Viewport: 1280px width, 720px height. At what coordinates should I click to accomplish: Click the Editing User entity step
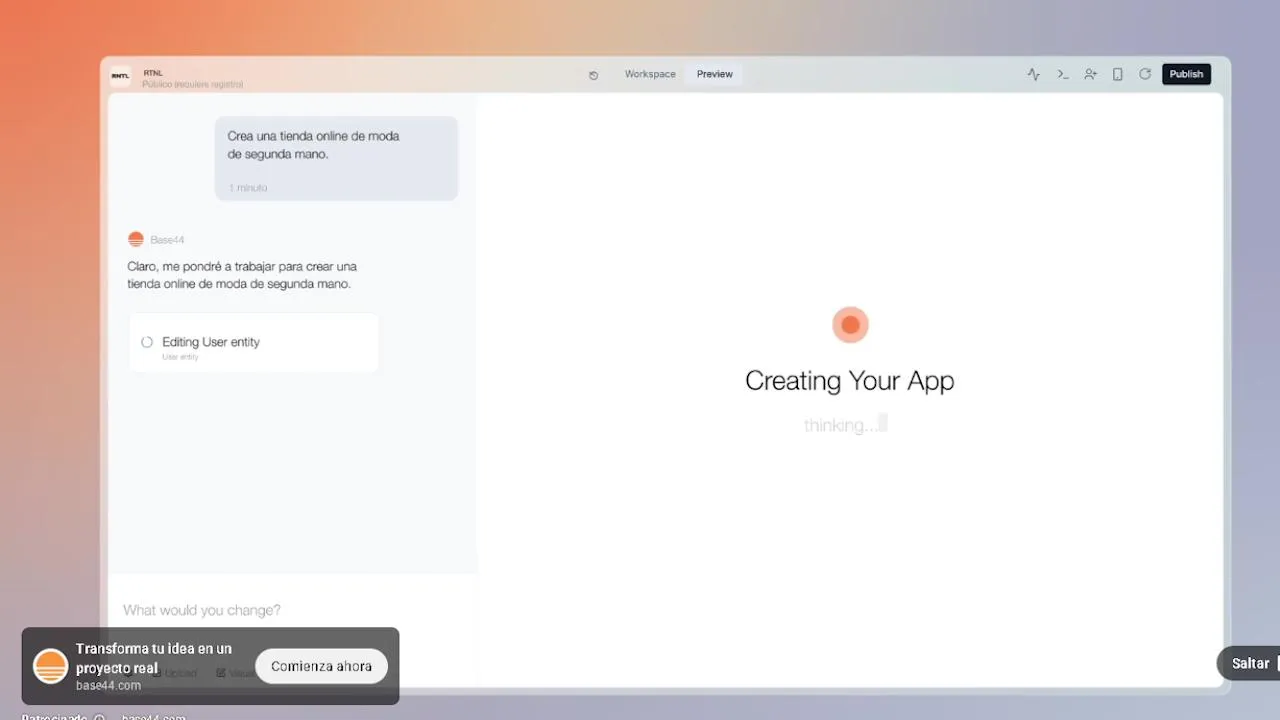[x=253, y=344]
